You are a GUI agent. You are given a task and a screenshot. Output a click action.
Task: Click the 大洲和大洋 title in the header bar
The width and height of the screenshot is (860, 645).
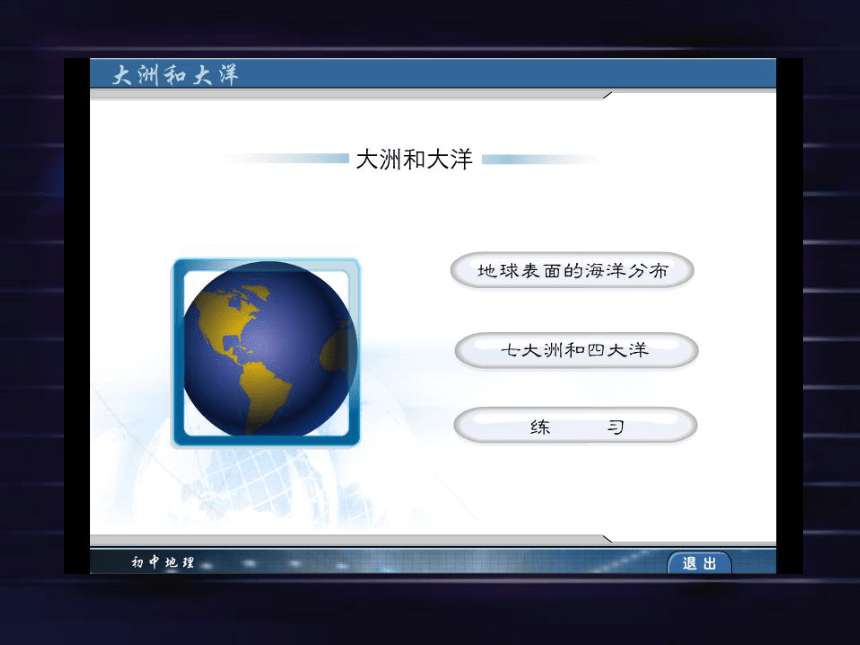[x=175, y=75]
